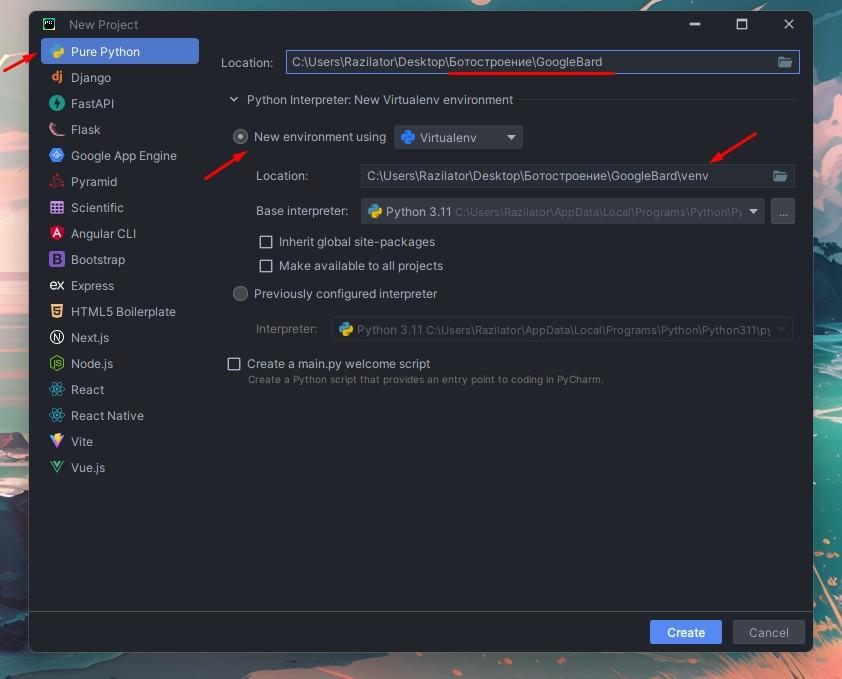This screenshot has height=679, width=842.
Task: Click the Pure Python snake icon
Action: pos(57,52)
